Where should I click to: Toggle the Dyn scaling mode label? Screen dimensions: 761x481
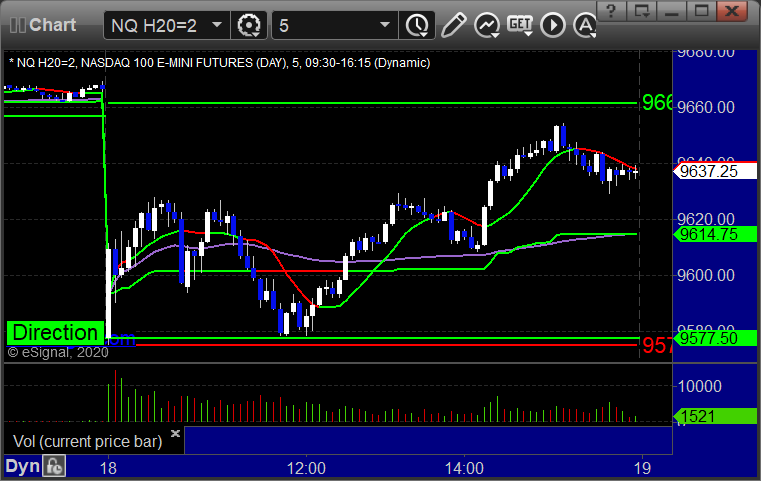(22, 466)
